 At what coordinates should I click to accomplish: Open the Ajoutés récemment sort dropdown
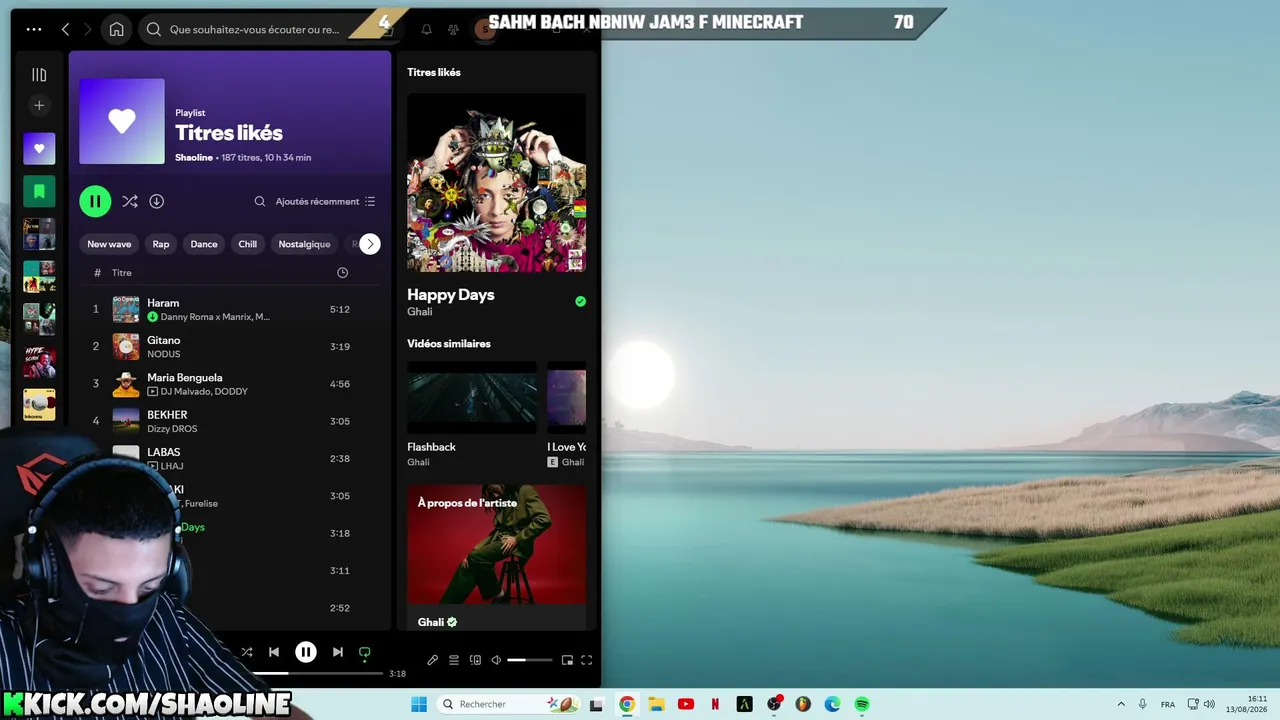[x=326, y=201]
